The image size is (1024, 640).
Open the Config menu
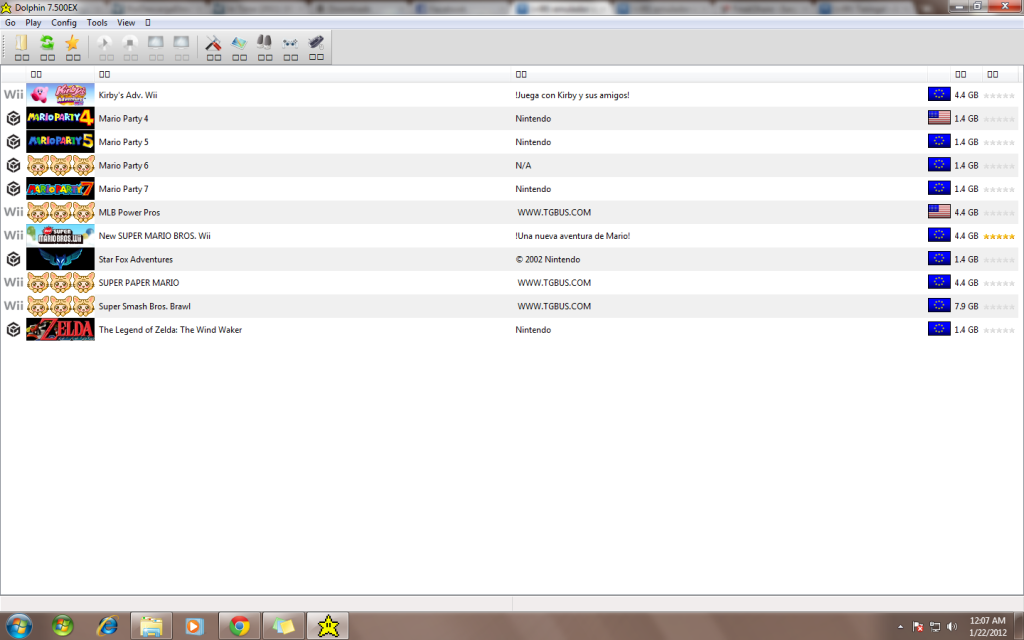(64, 22)
